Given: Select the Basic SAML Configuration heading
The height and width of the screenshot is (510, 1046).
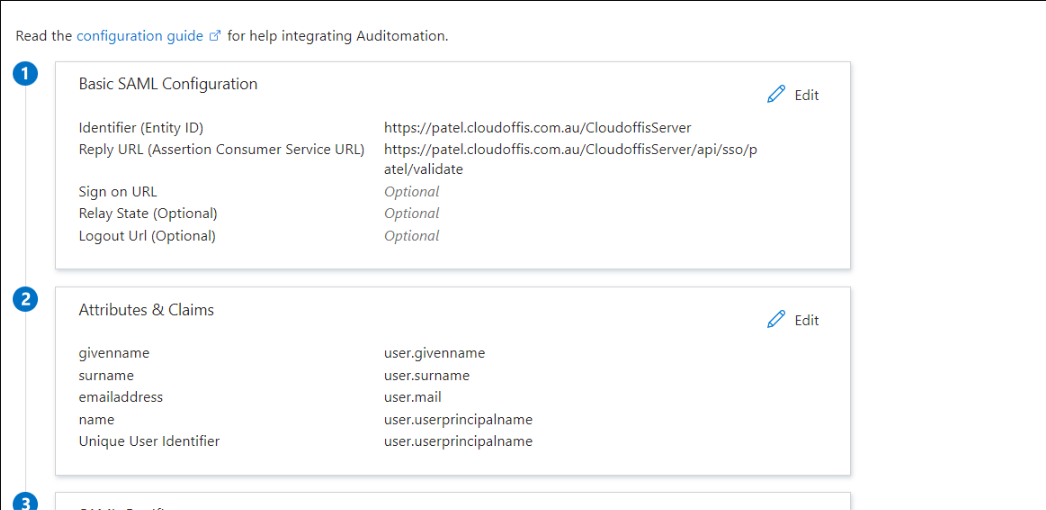Looking at the screenshot, I should tap(168, 84).
